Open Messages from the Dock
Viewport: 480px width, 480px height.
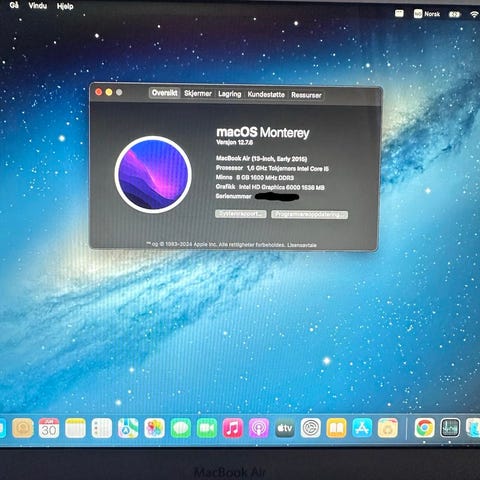click(180, 428)
